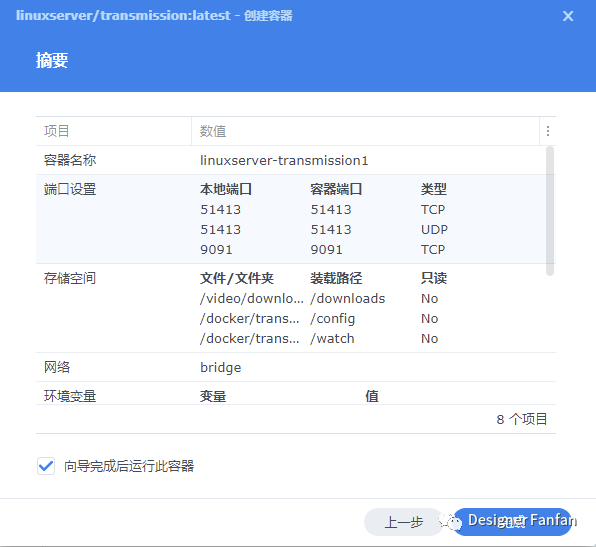Screen dimensions: 596x547
Task: Close the create container dialog
Action: [x=568, y=16]
